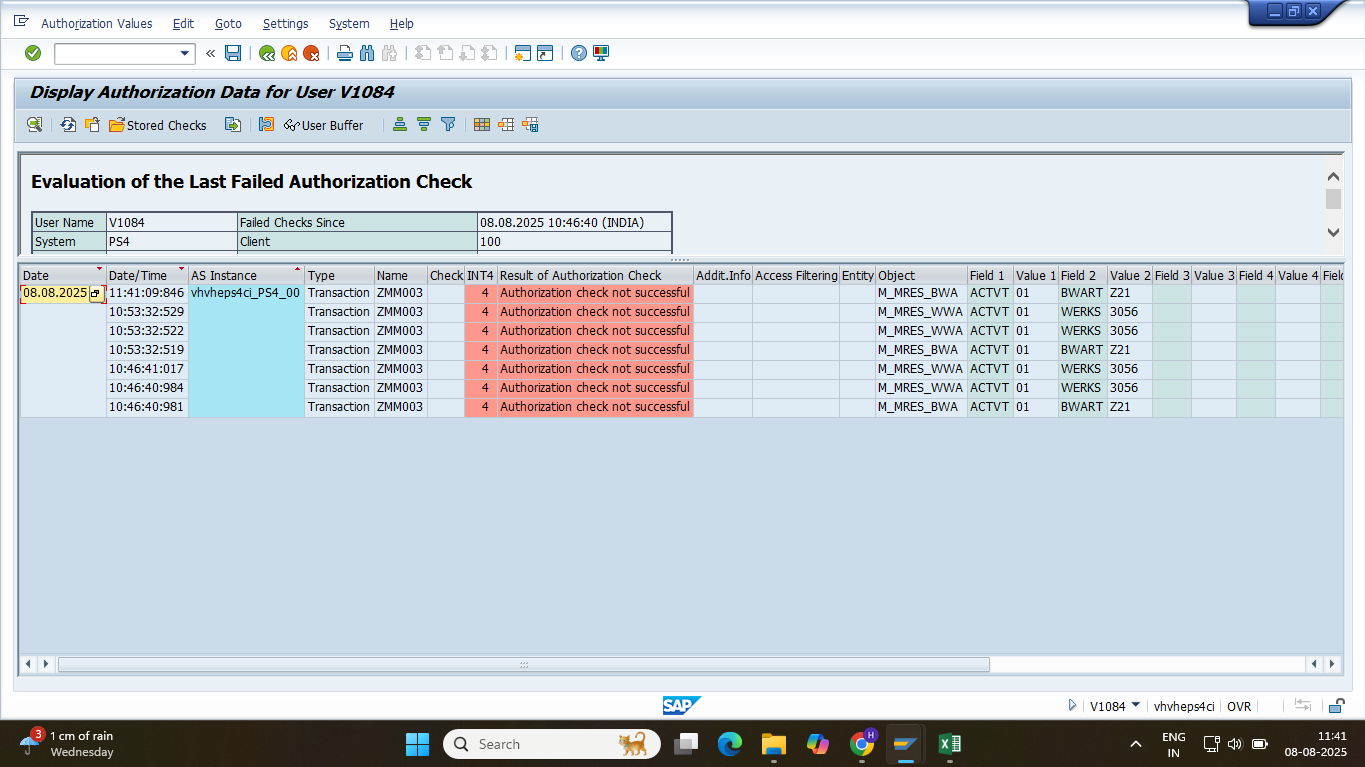Click the Find binoculars icon
1365x767 pixels.
(x=366, y=53)
